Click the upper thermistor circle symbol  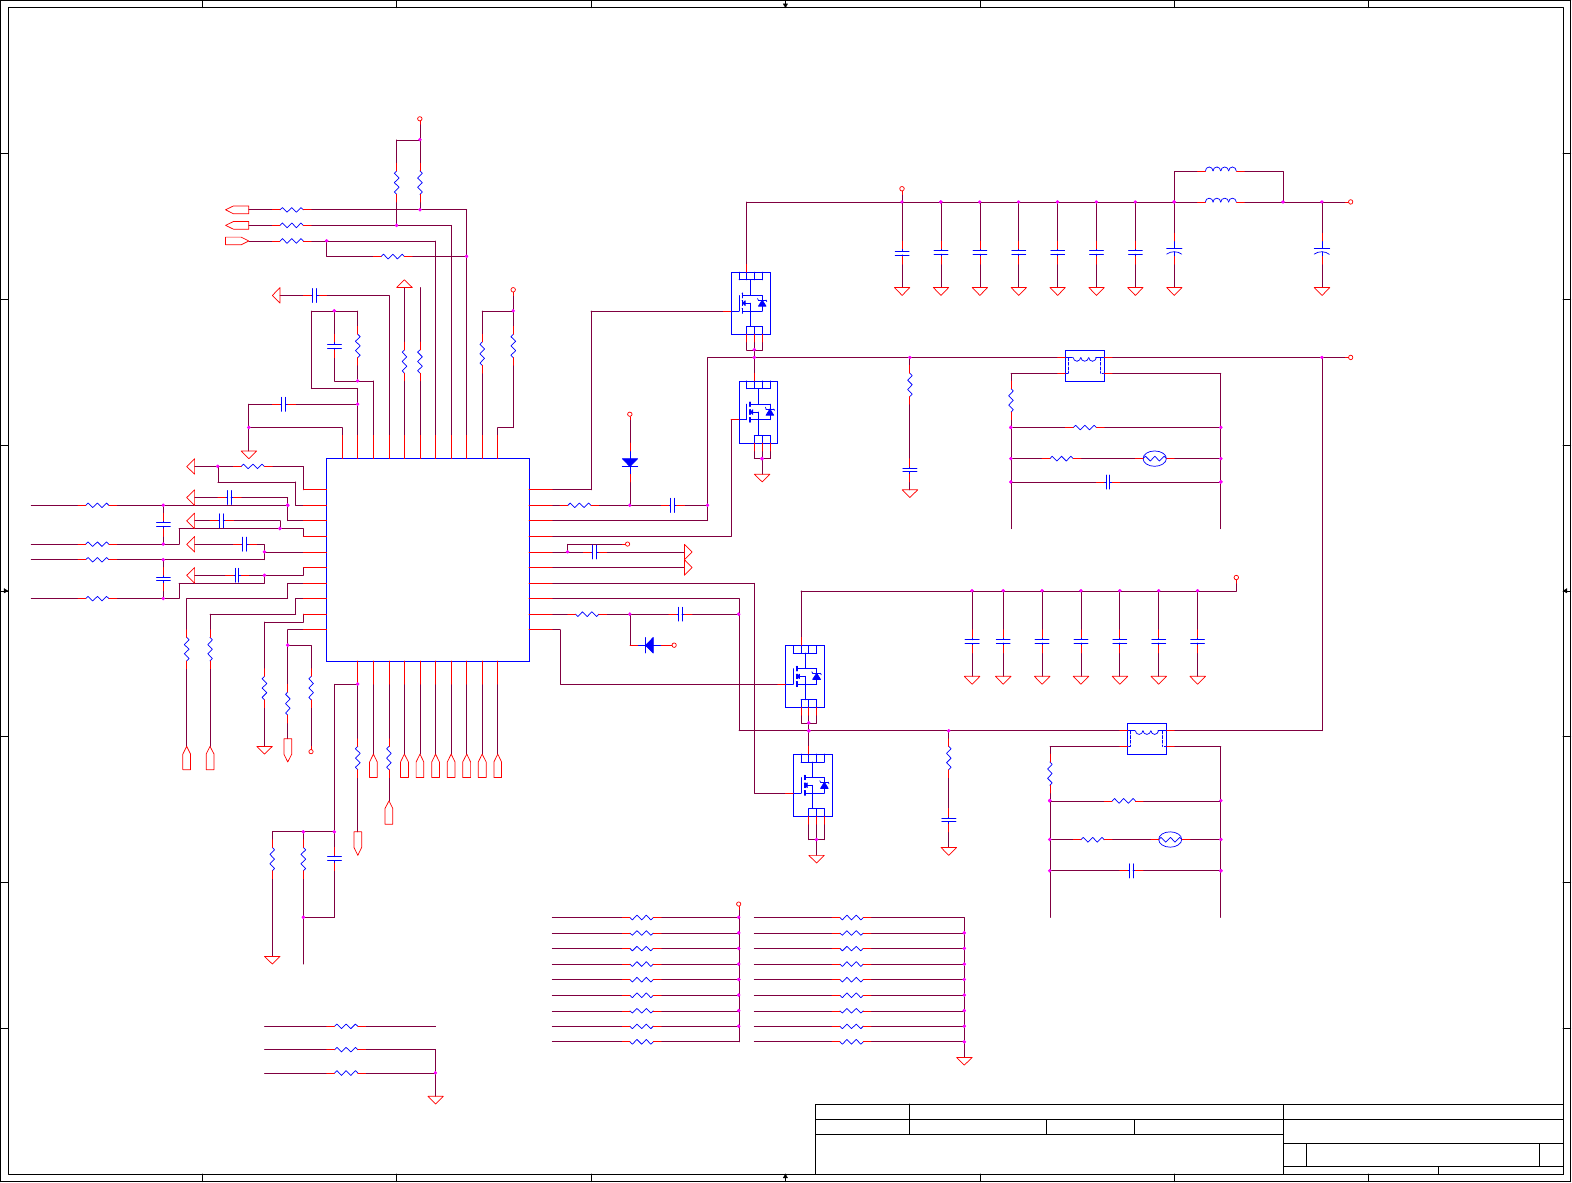coord(1155,459)
